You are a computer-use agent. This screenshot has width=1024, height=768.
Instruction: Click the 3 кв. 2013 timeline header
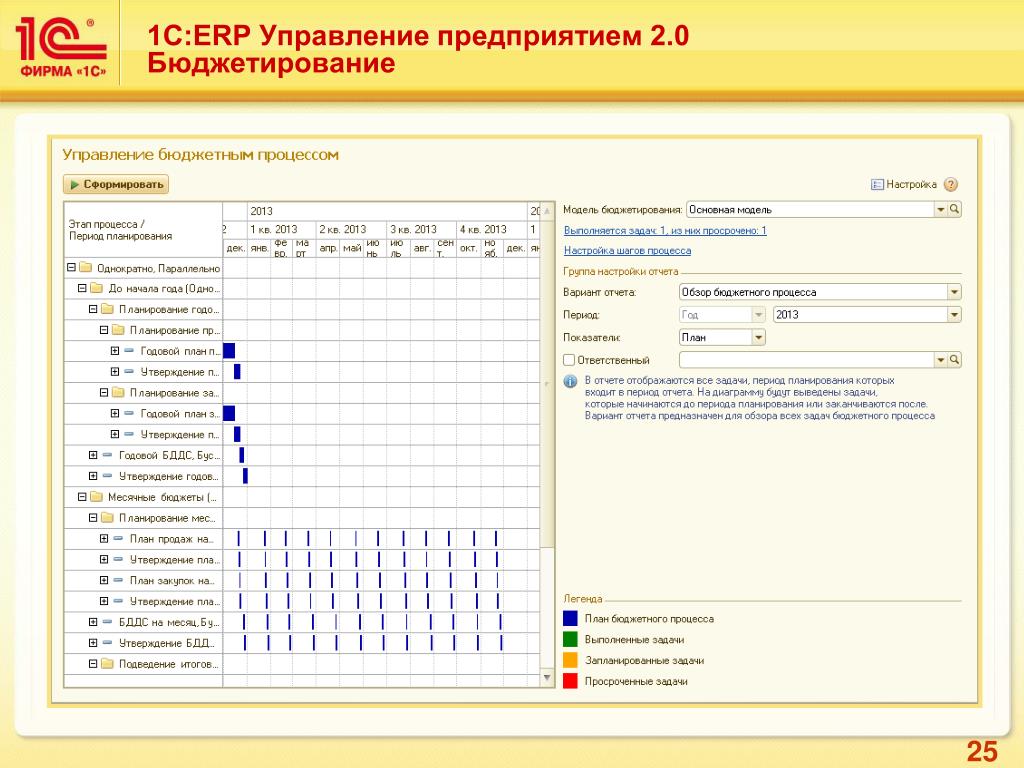tap(421, 229)
